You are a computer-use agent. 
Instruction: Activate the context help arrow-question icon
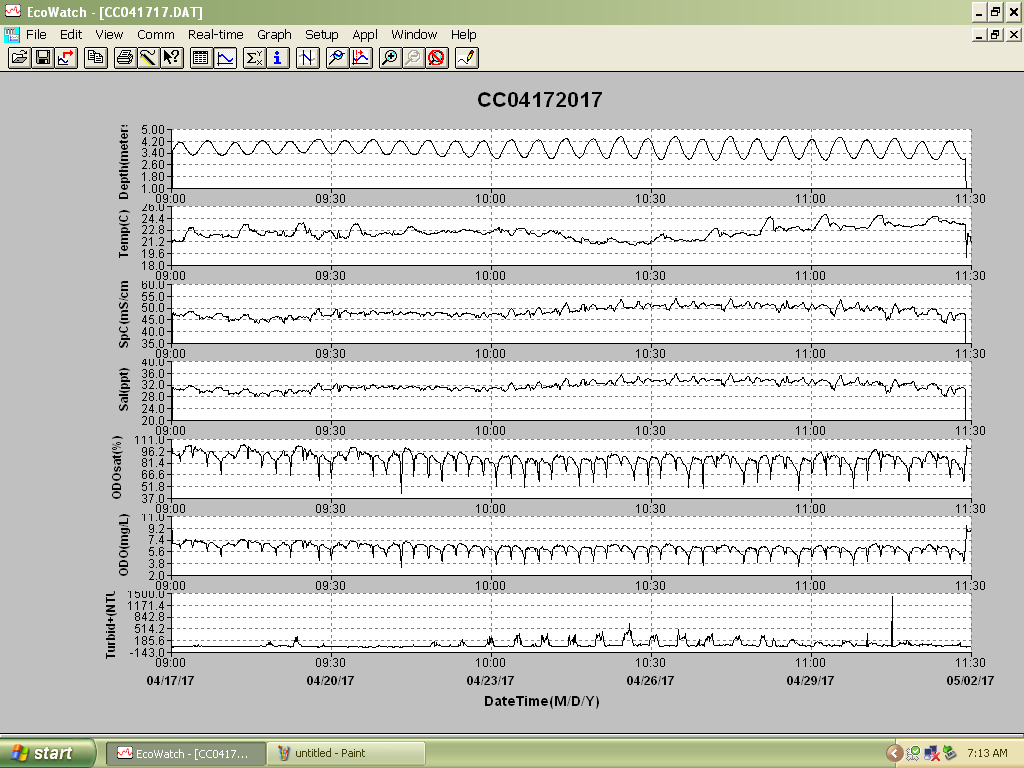point(172,58)
